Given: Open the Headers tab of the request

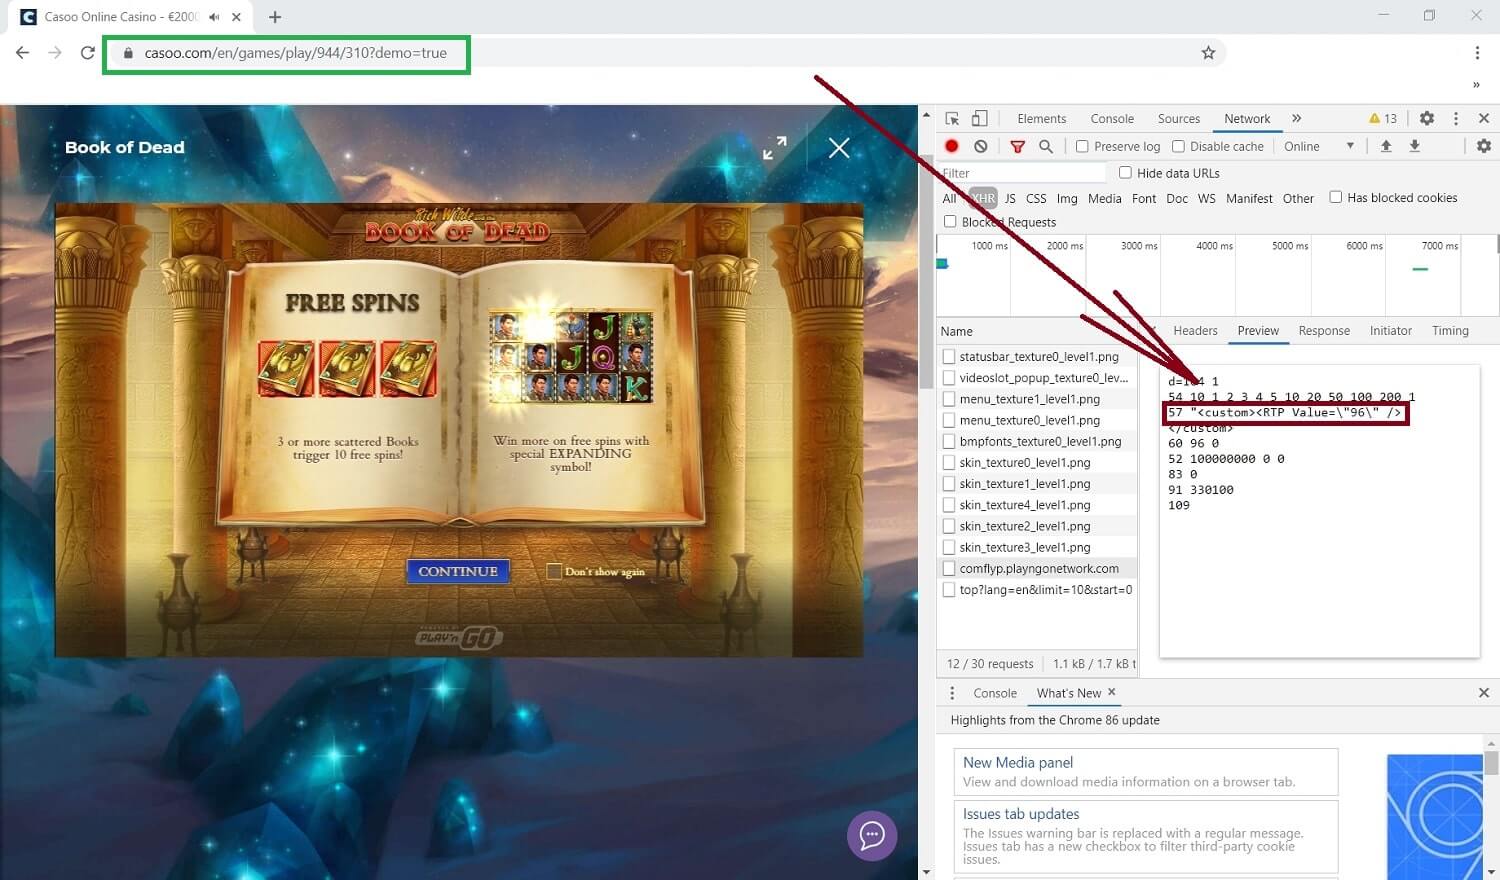Looking at the screenshot, I should [1195, 331].
